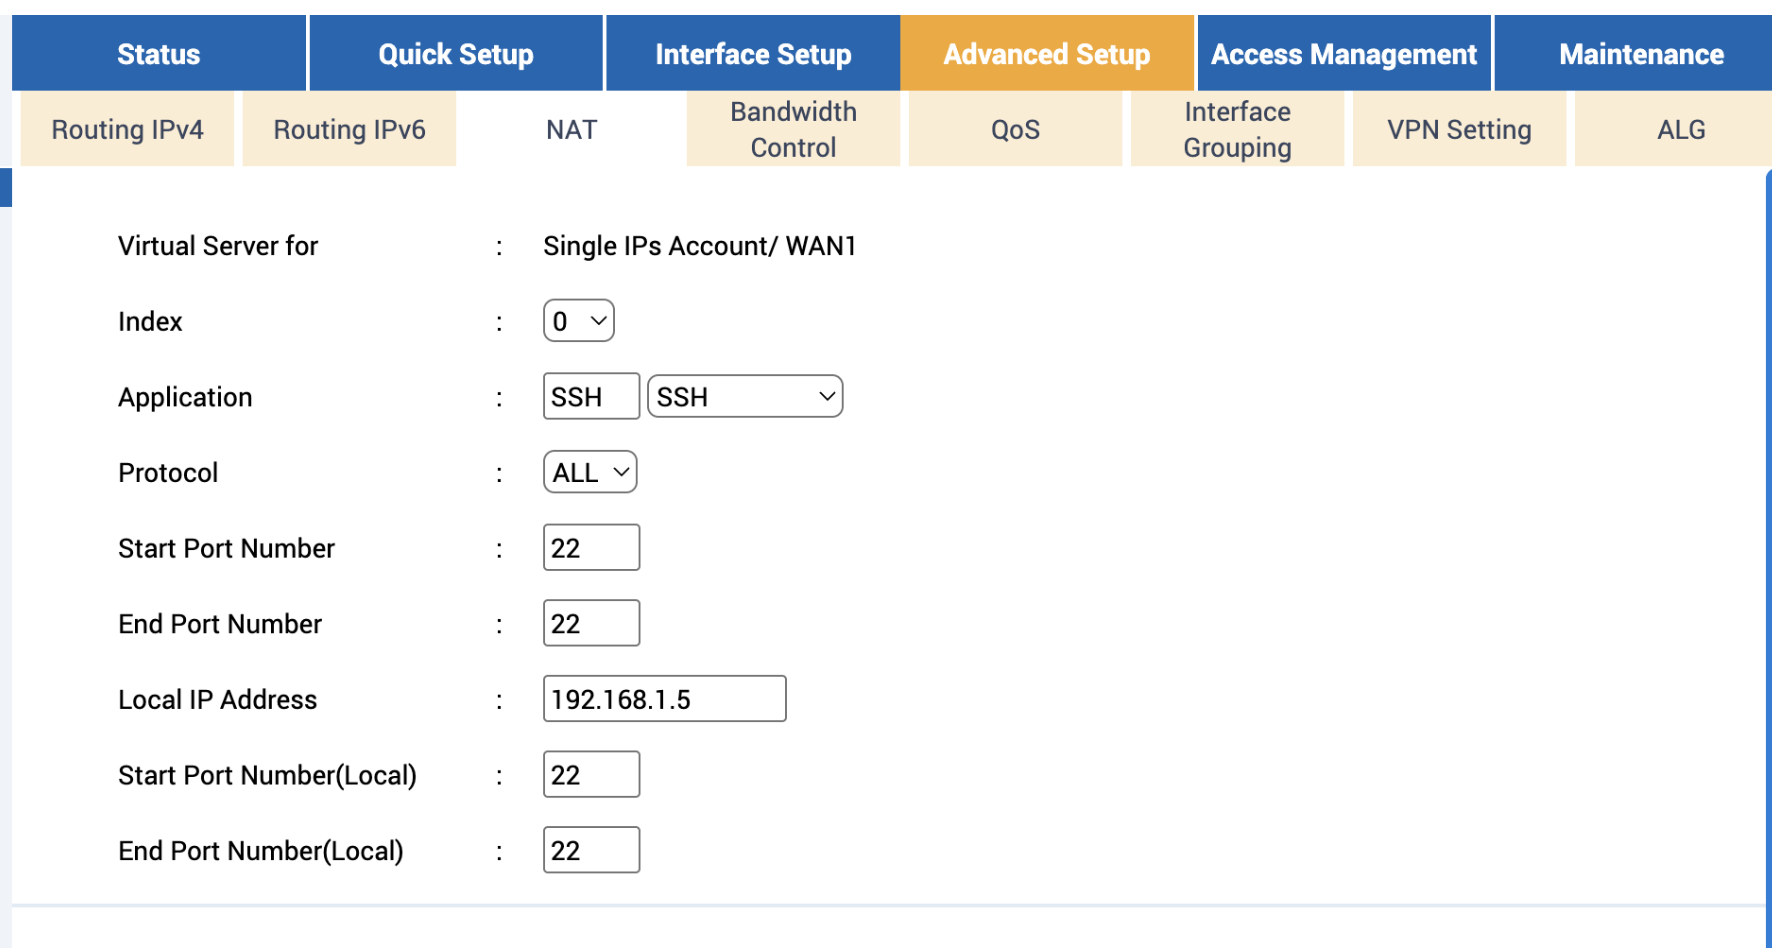1772x948 pixels.
Task: Open the Access Management tab
Action: [x=1343, y=54]
